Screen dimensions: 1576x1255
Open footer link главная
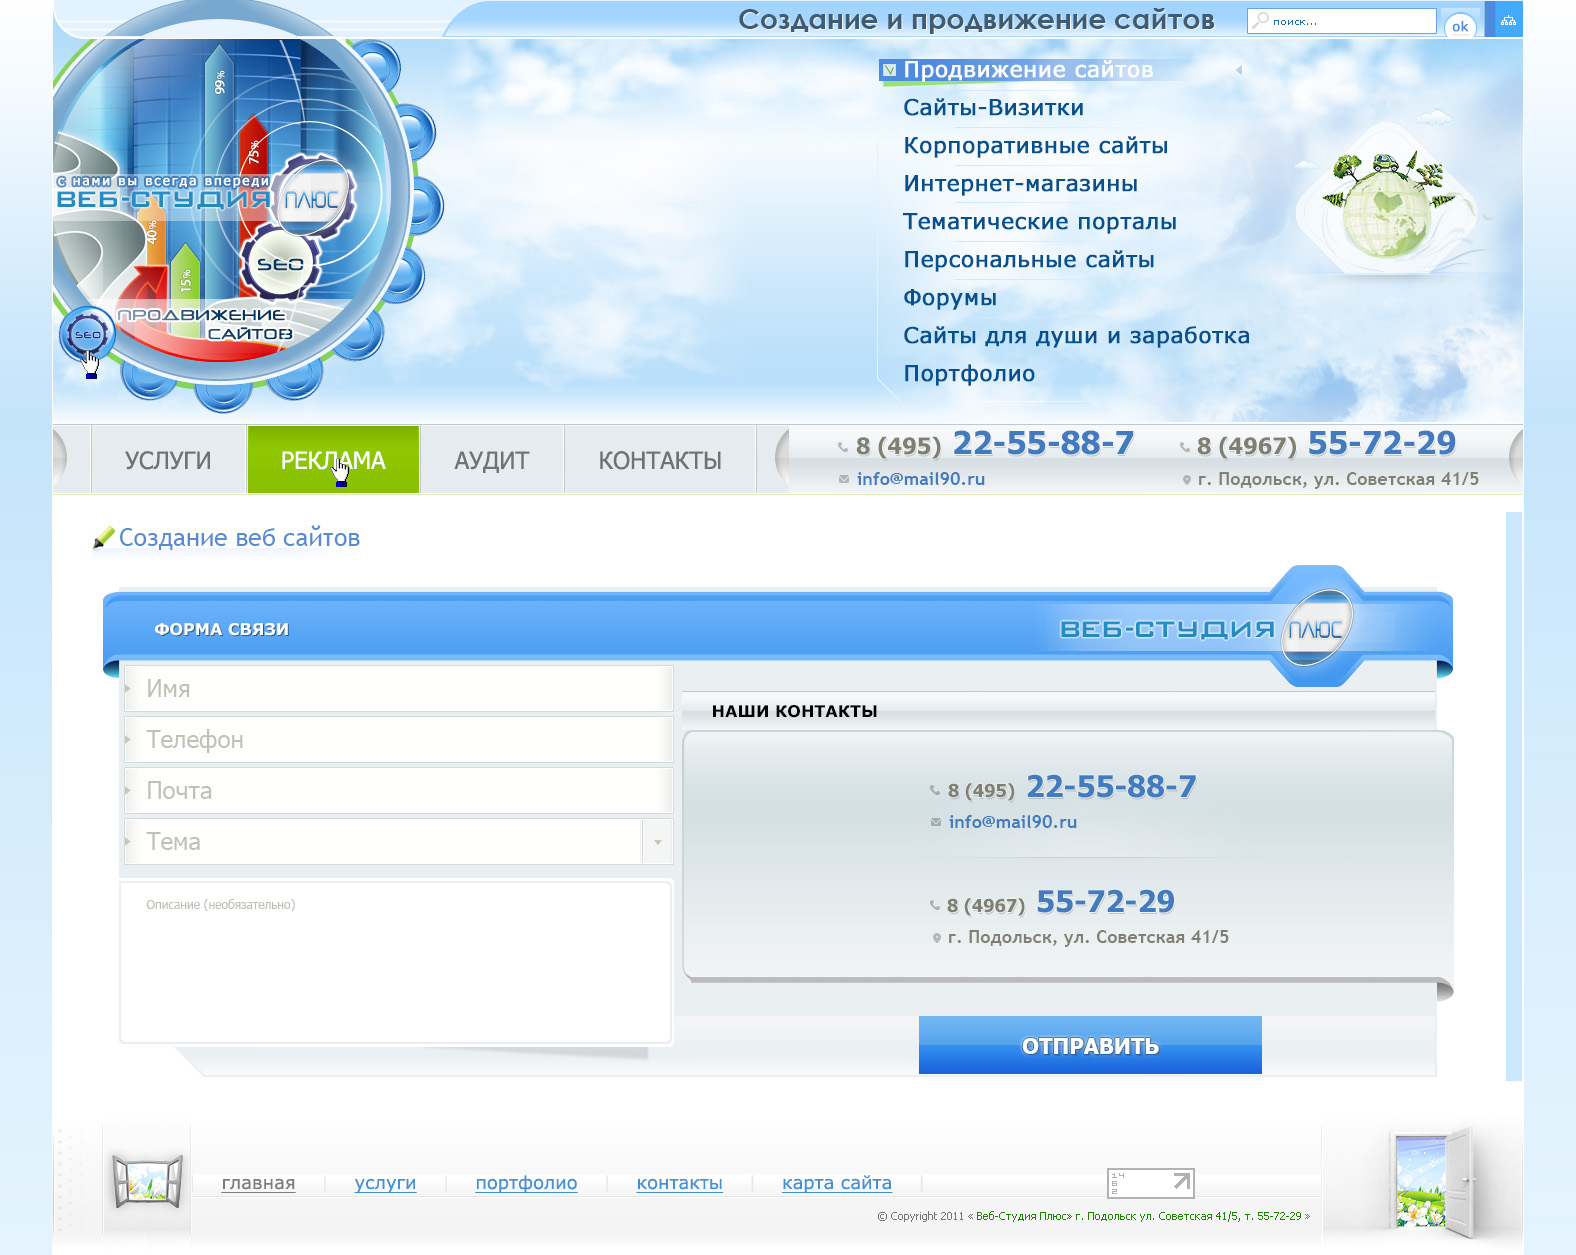tap(258, 1183)
